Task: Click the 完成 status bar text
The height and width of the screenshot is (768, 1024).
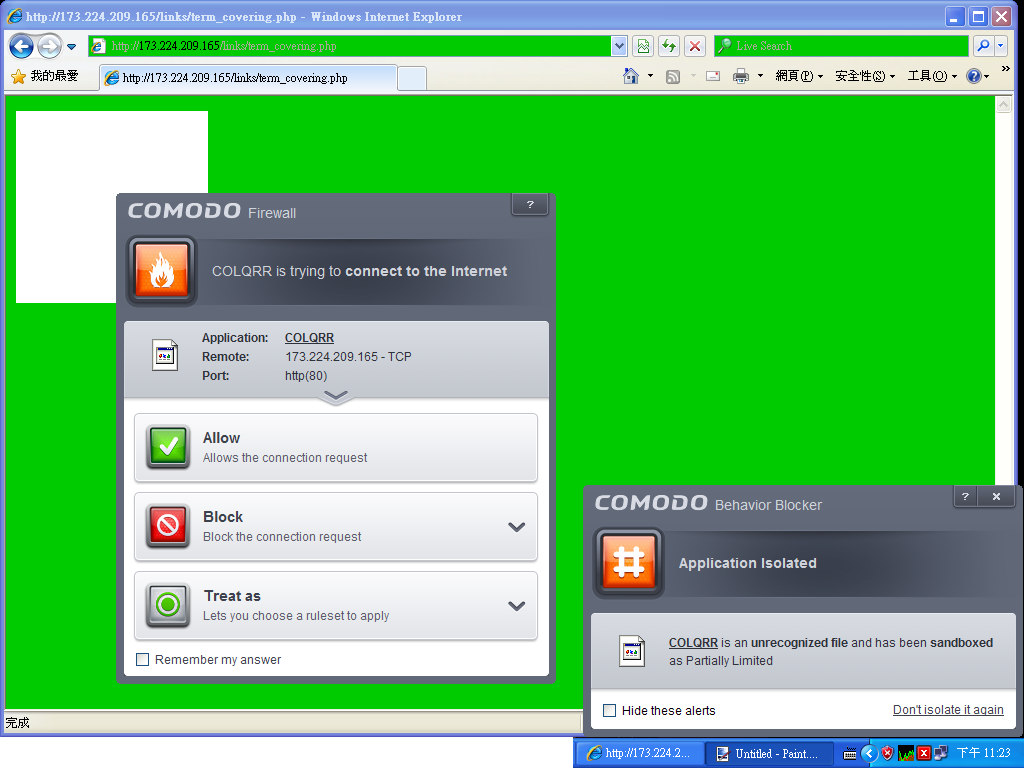Action: [x=18, y=722]
